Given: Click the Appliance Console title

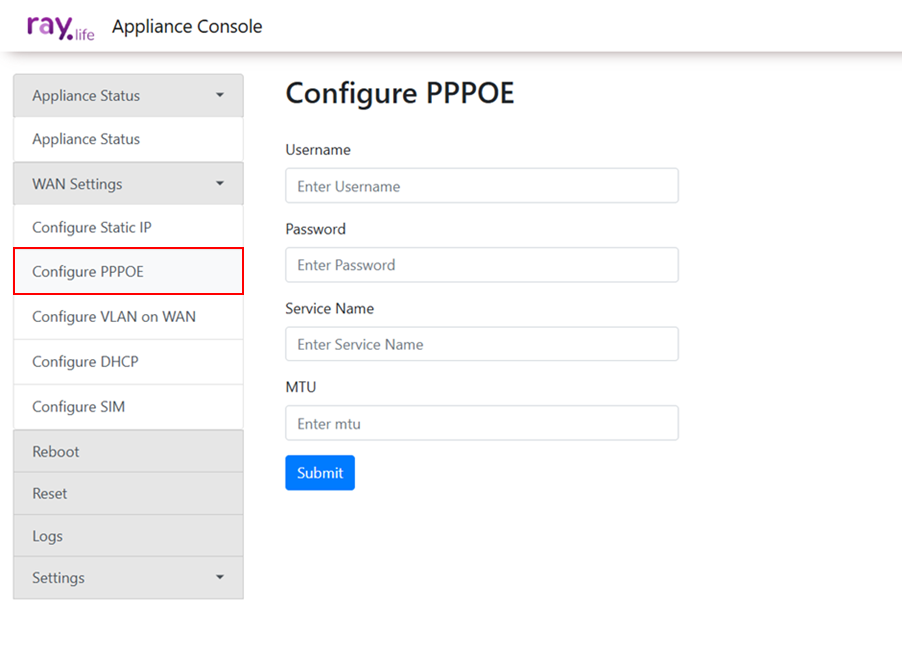Looking at the screenshot, I should pos(187,27).
